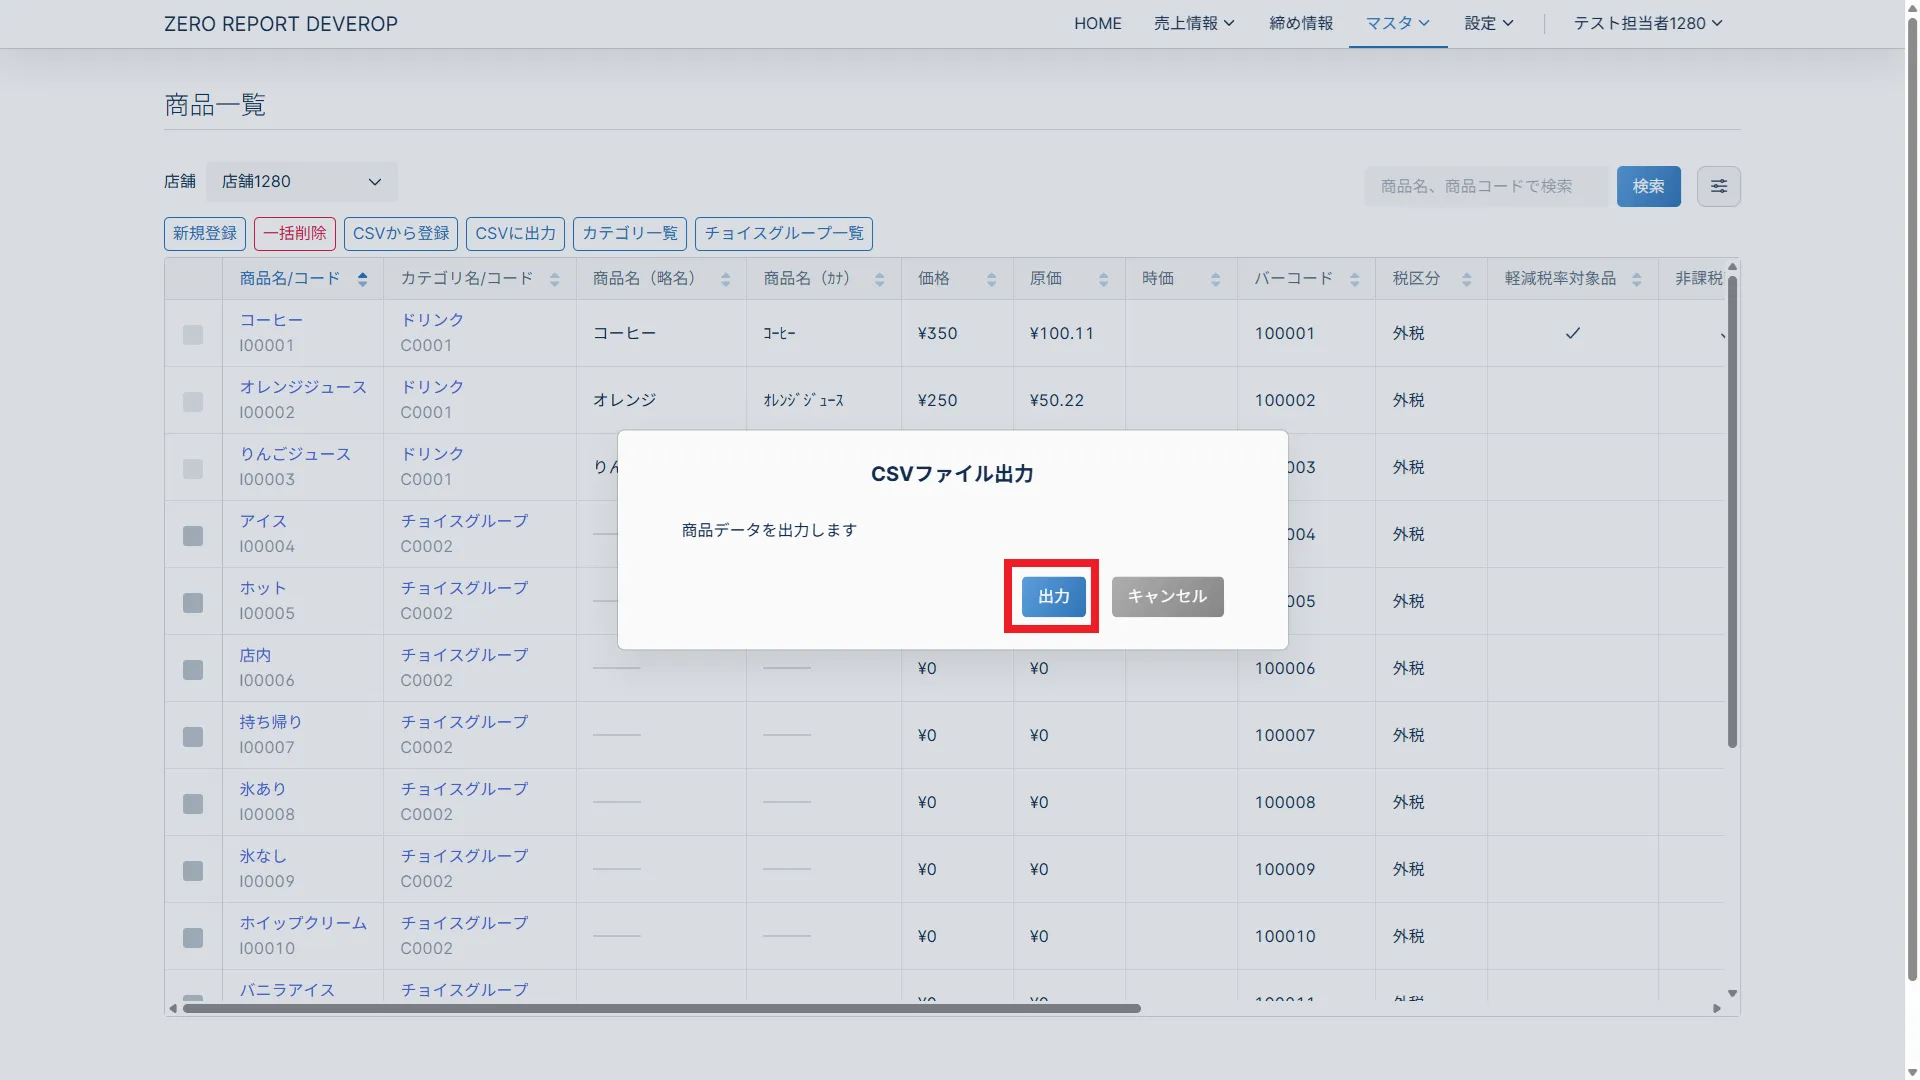Select the 店内 row checkbox
1920x1080 pixels.
pos(193,670)
